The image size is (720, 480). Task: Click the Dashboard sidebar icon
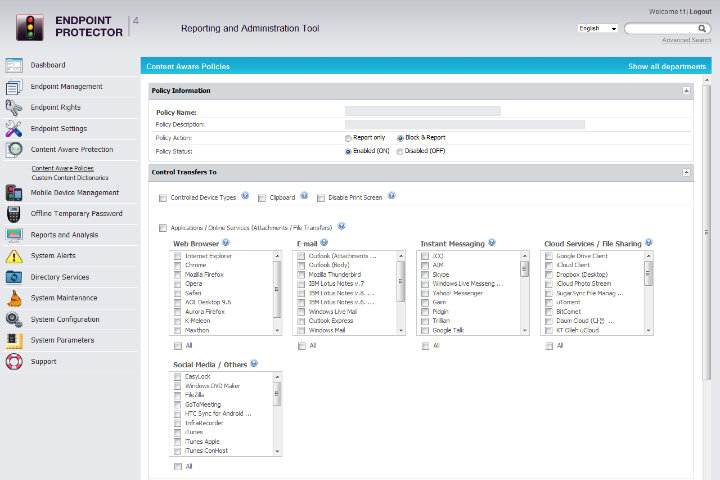tap(14, 66)
